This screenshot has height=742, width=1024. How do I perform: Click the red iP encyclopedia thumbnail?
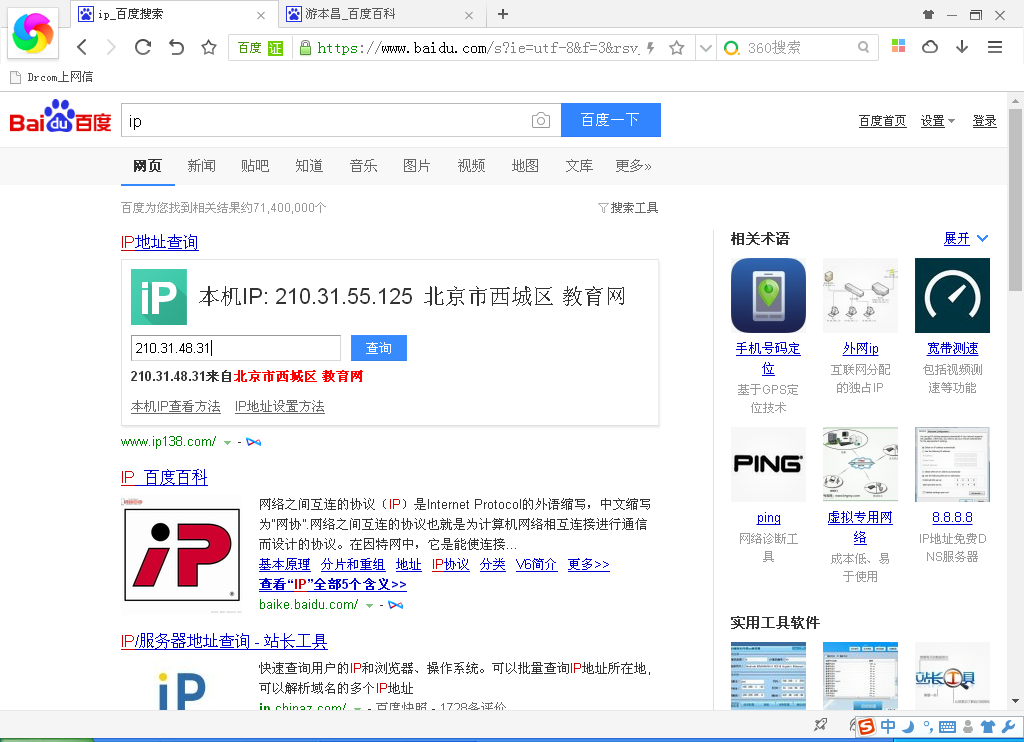click(x=182, y=555)
